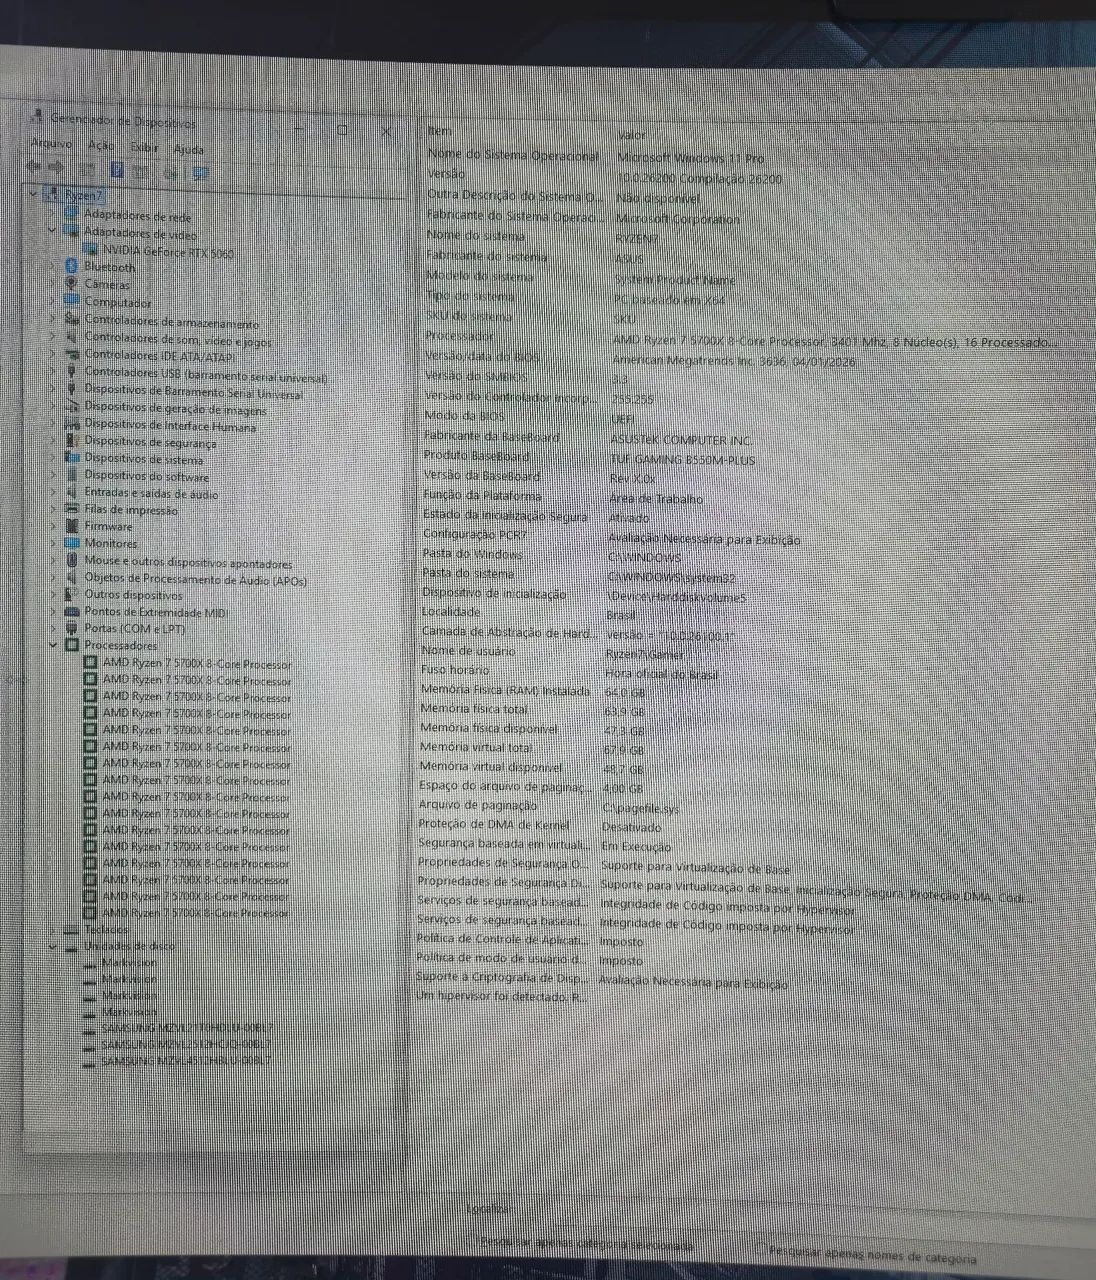
Task: Expand the Bluetooth category
Action: [53, 266]
